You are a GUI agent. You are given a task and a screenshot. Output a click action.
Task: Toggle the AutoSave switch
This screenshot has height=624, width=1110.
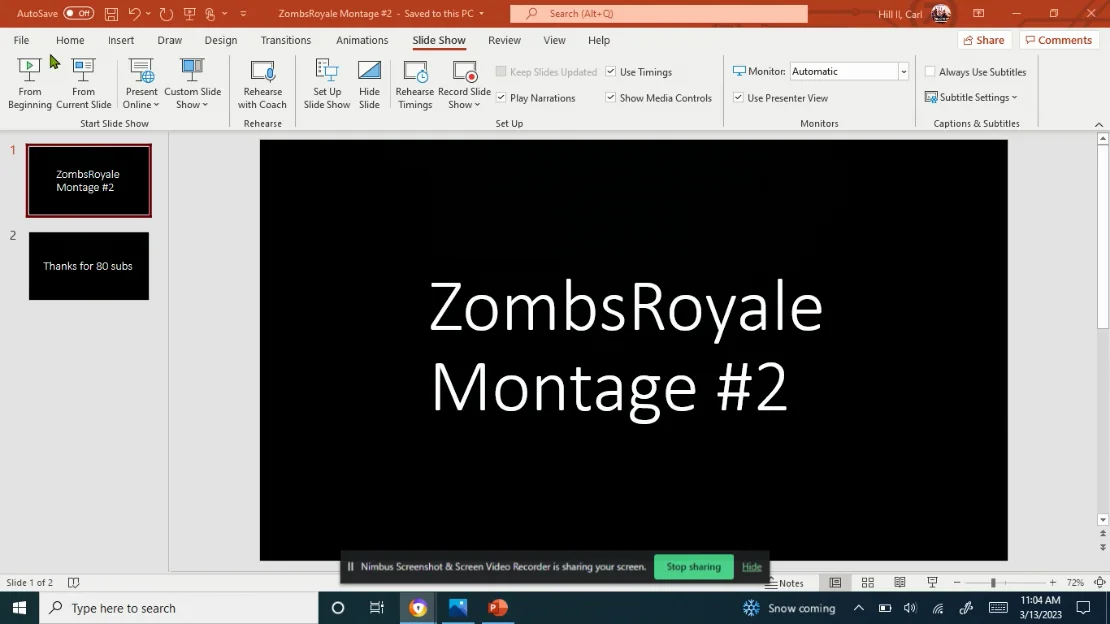(x=78, y=13)
